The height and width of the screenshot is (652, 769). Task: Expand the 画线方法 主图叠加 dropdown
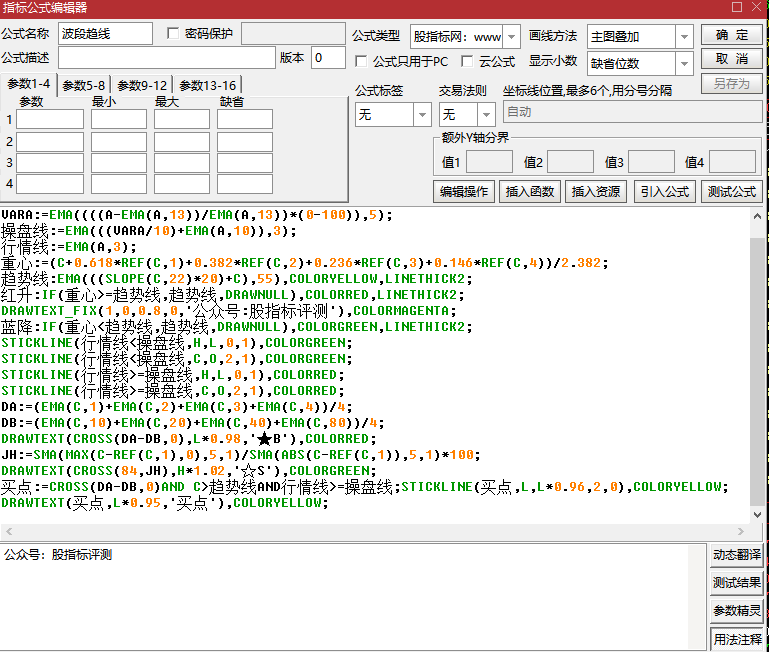(x=684, y=37)
